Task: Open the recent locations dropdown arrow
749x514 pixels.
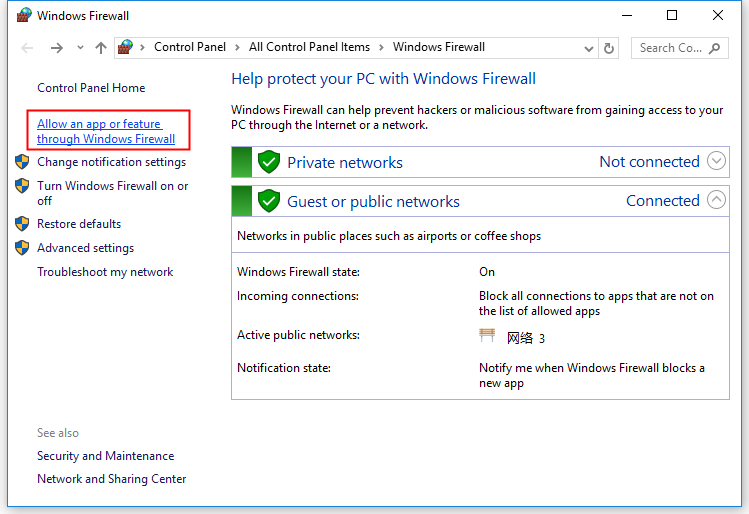Action: coord(80,47)
